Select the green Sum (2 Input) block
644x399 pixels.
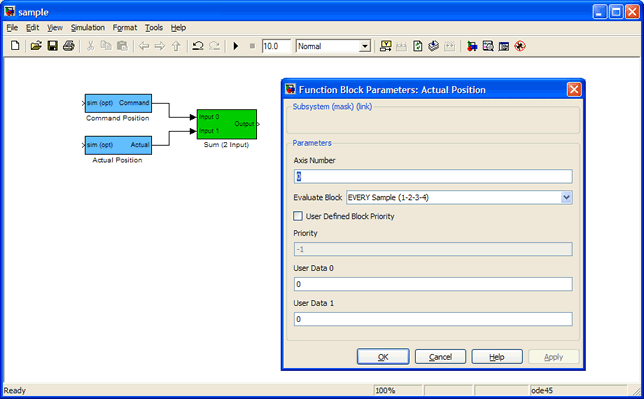tap(227, 124)
